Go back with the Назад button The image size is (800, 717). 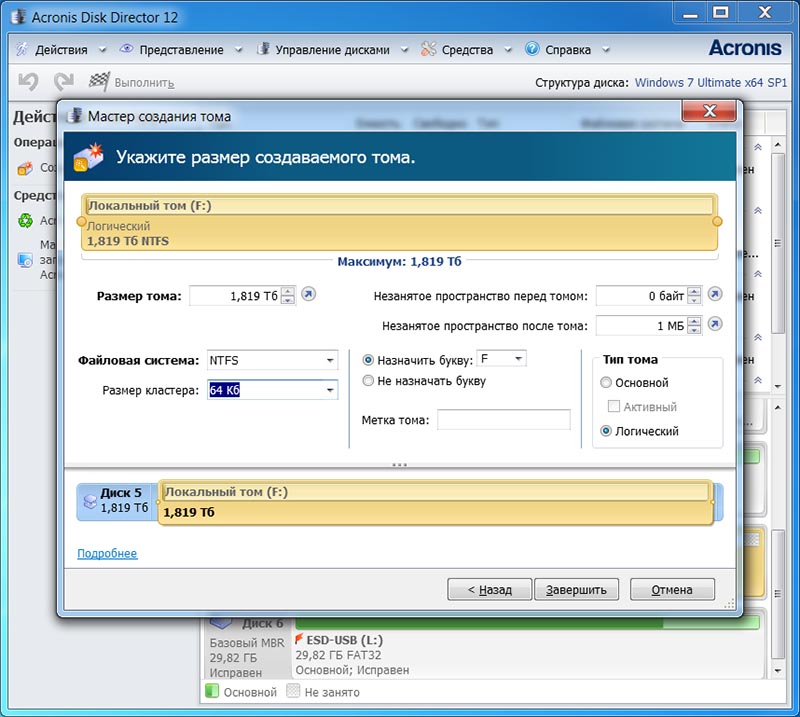489,589
